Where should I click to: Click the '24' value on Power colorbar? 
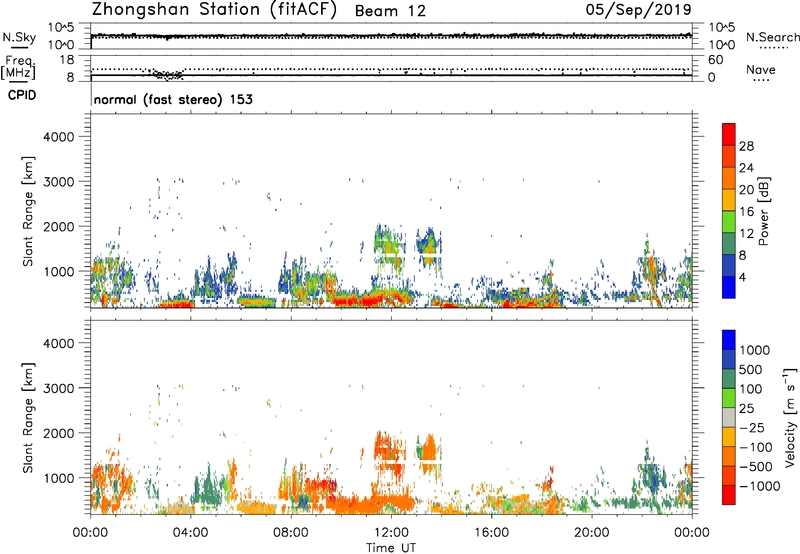coord(746,168)
